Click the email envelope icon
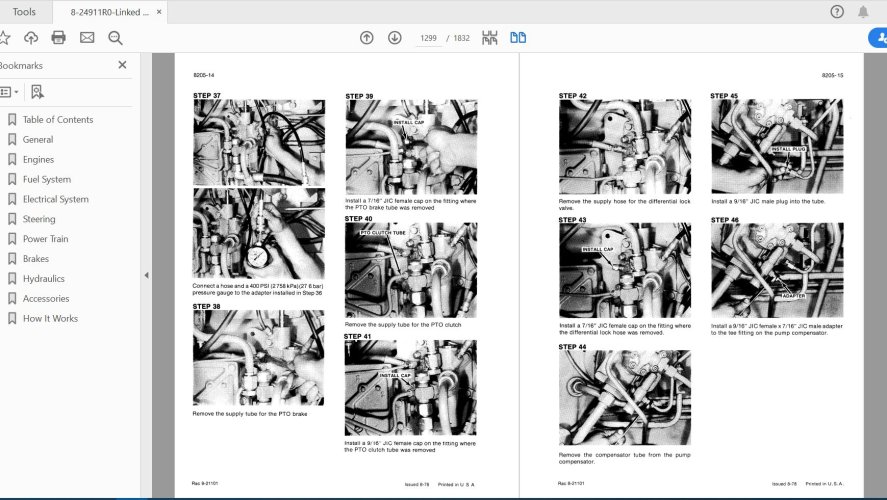 [87, 38]
